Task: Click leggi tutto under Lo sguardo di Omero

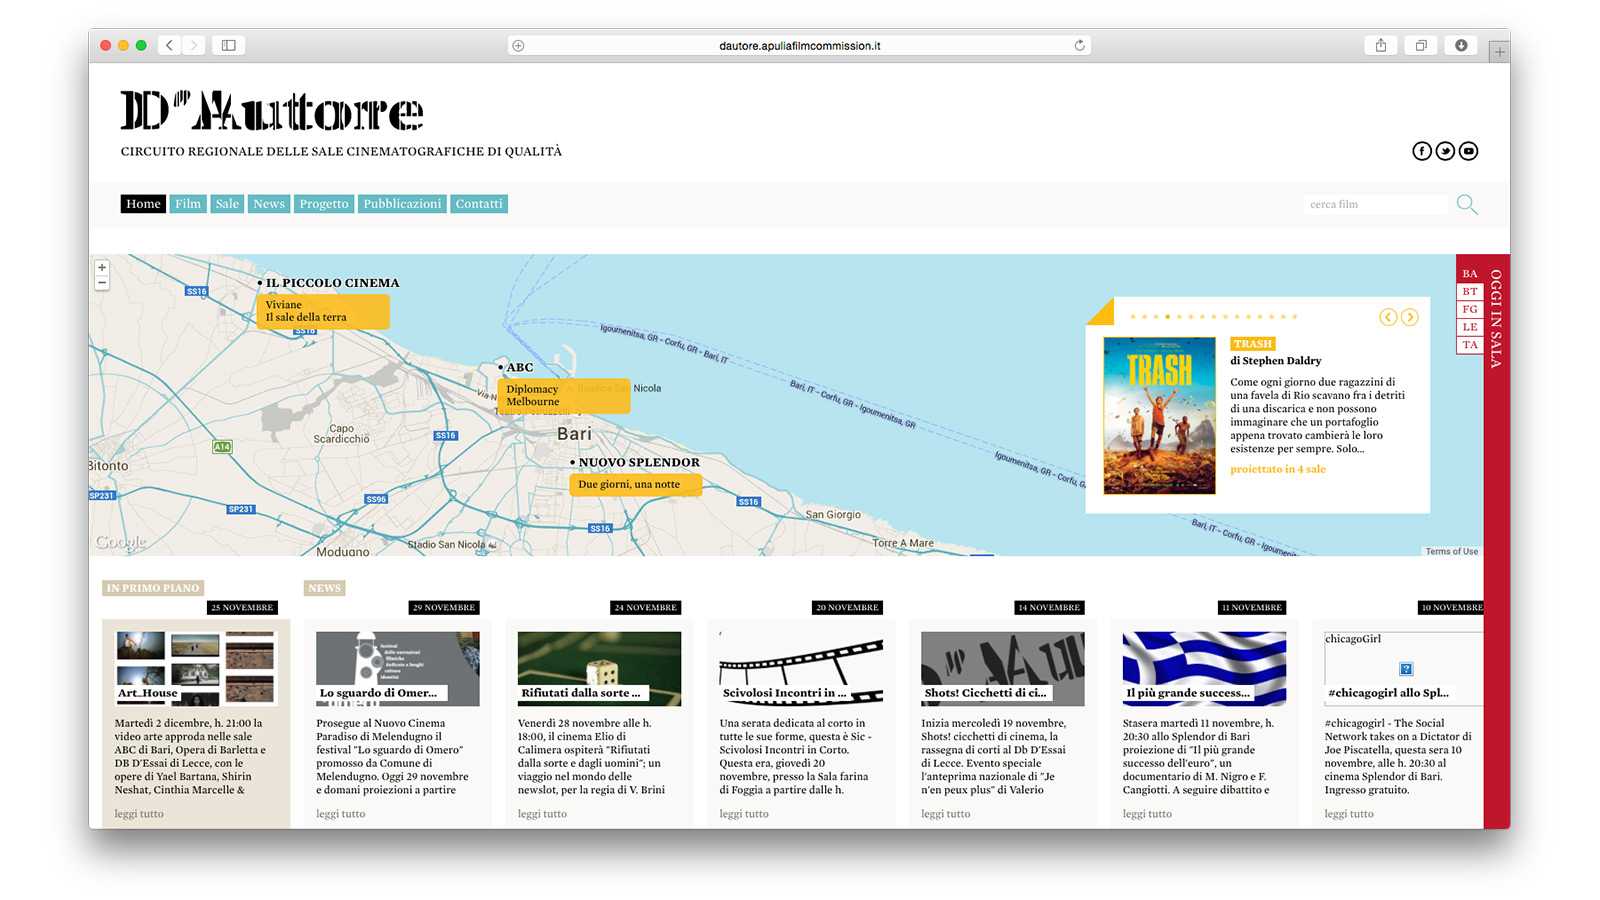Action: pos(341,814)
